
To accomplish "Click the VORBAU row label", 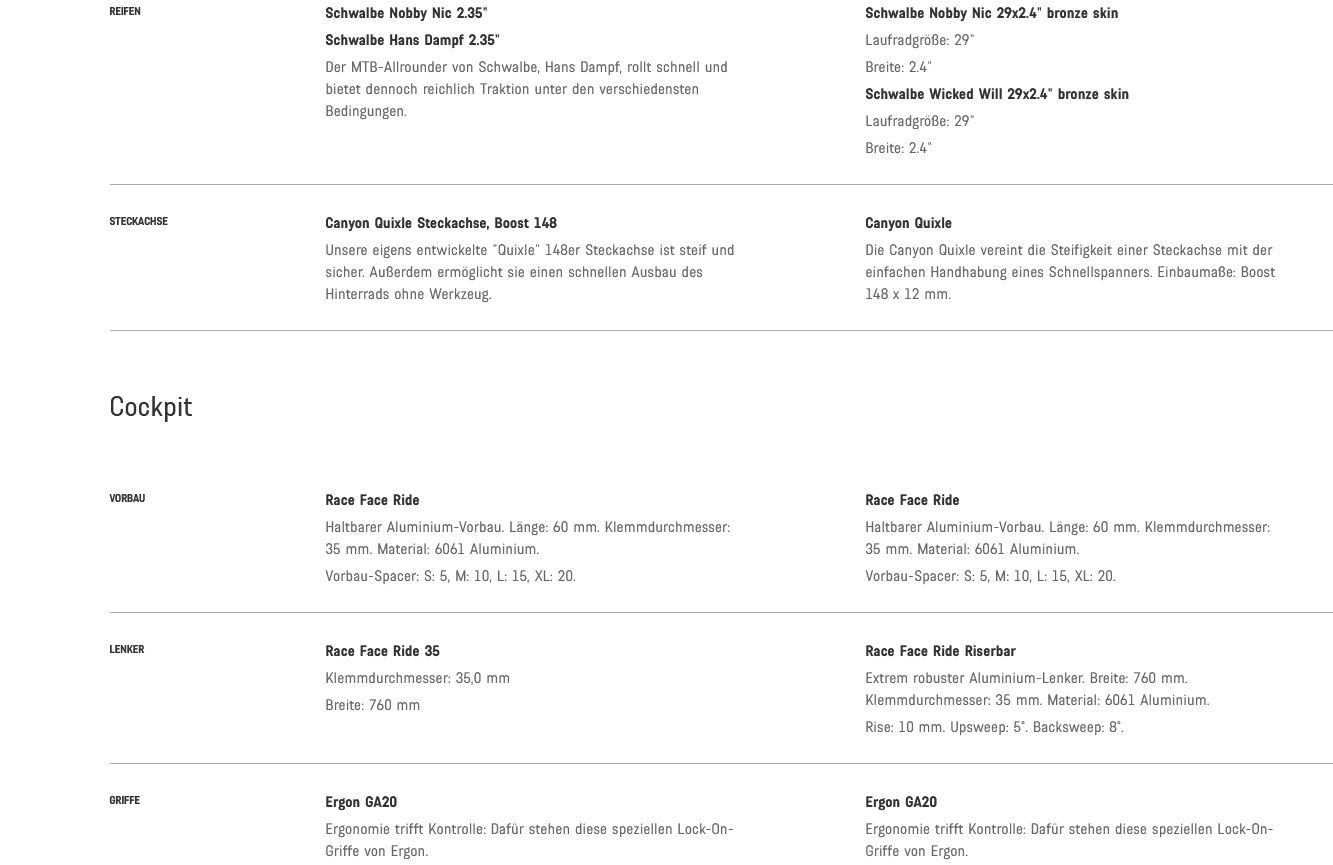I will coord(127,499).
